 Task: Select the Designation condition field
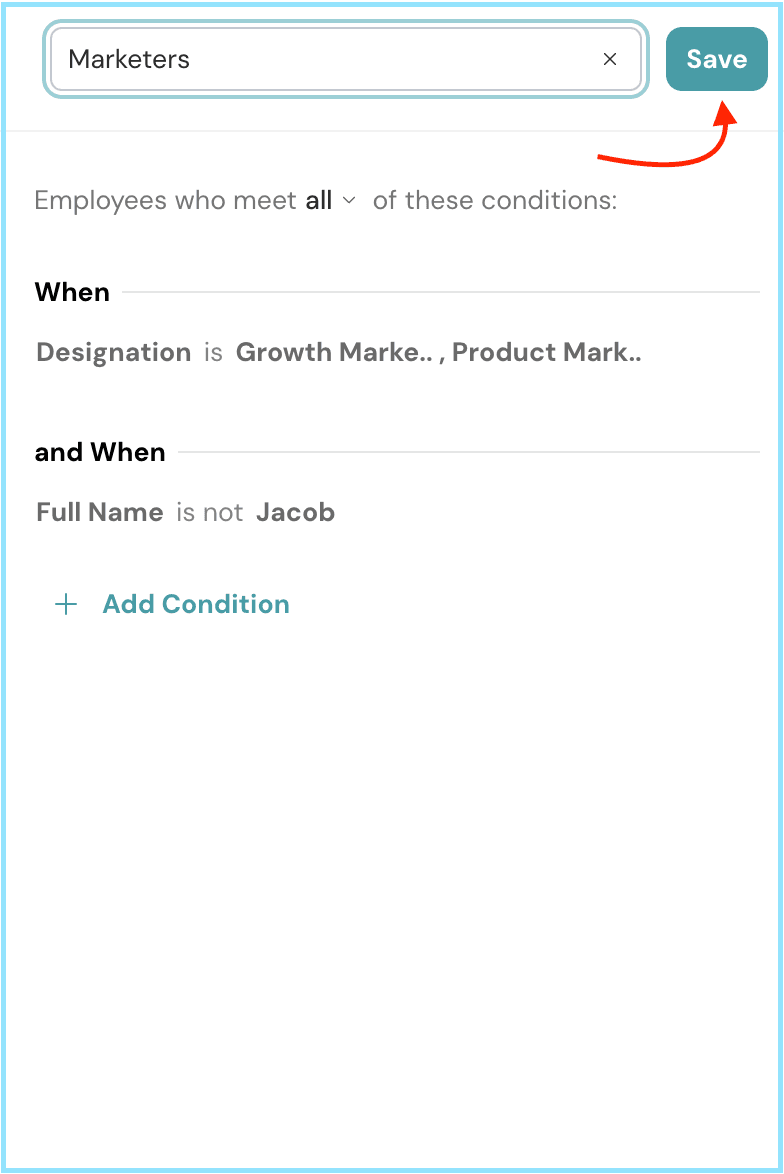point(114,352)
